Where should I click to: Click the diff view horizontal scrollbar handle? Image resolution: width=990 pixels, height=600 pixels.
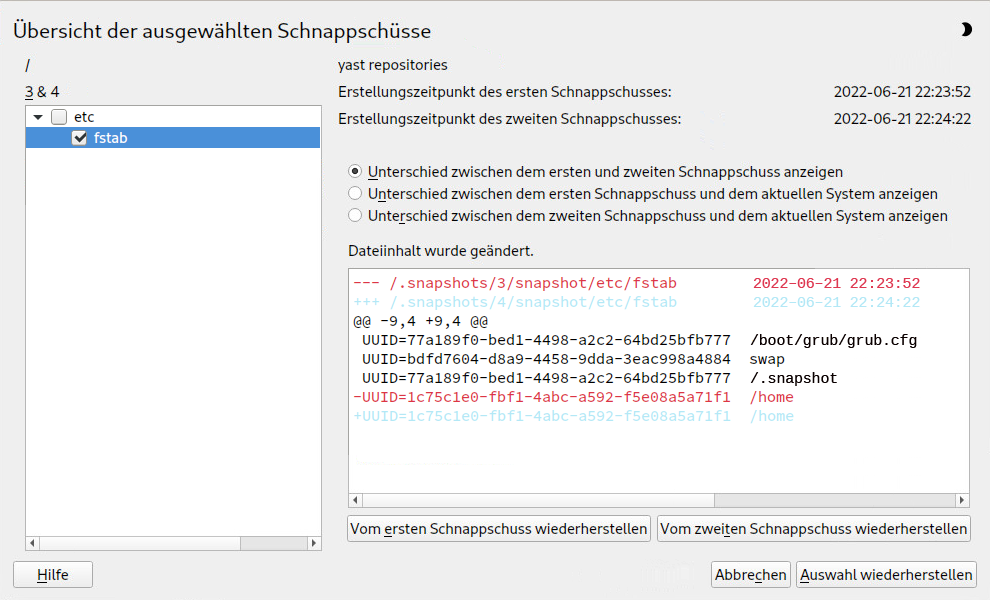click(540, 500)
